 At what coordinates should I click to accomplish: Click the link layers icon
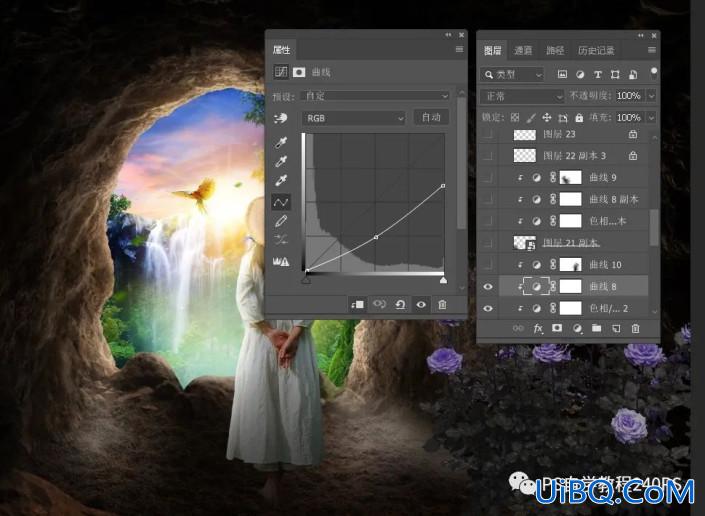pyautogui.click(x=518, y=328)
